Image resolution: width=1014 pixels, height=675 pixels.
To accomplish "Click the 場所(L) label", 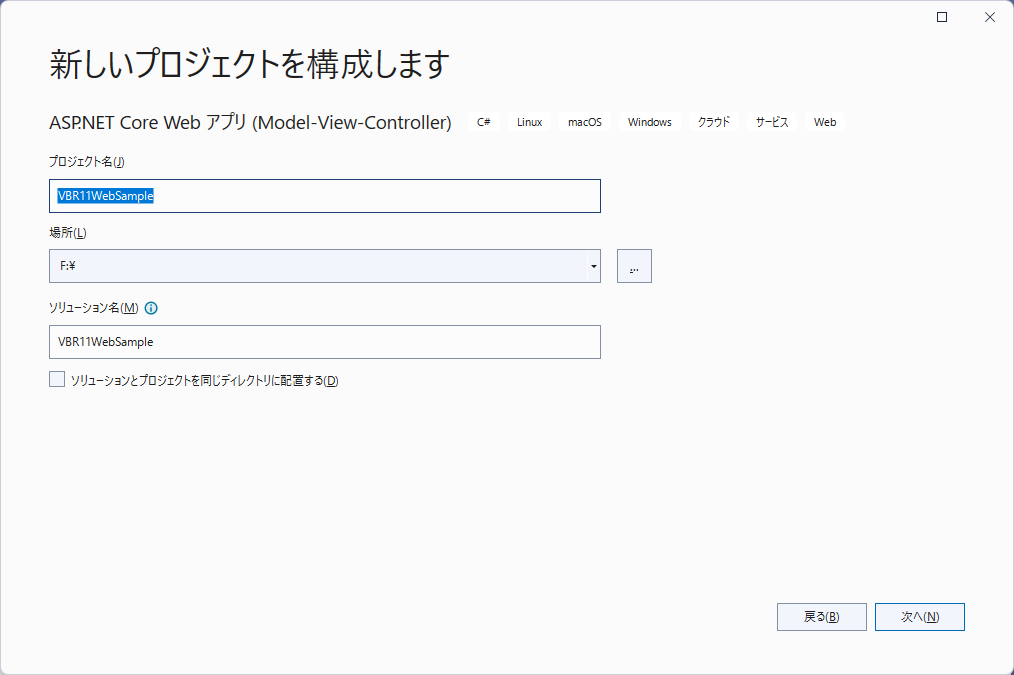I will click(68, 233).
